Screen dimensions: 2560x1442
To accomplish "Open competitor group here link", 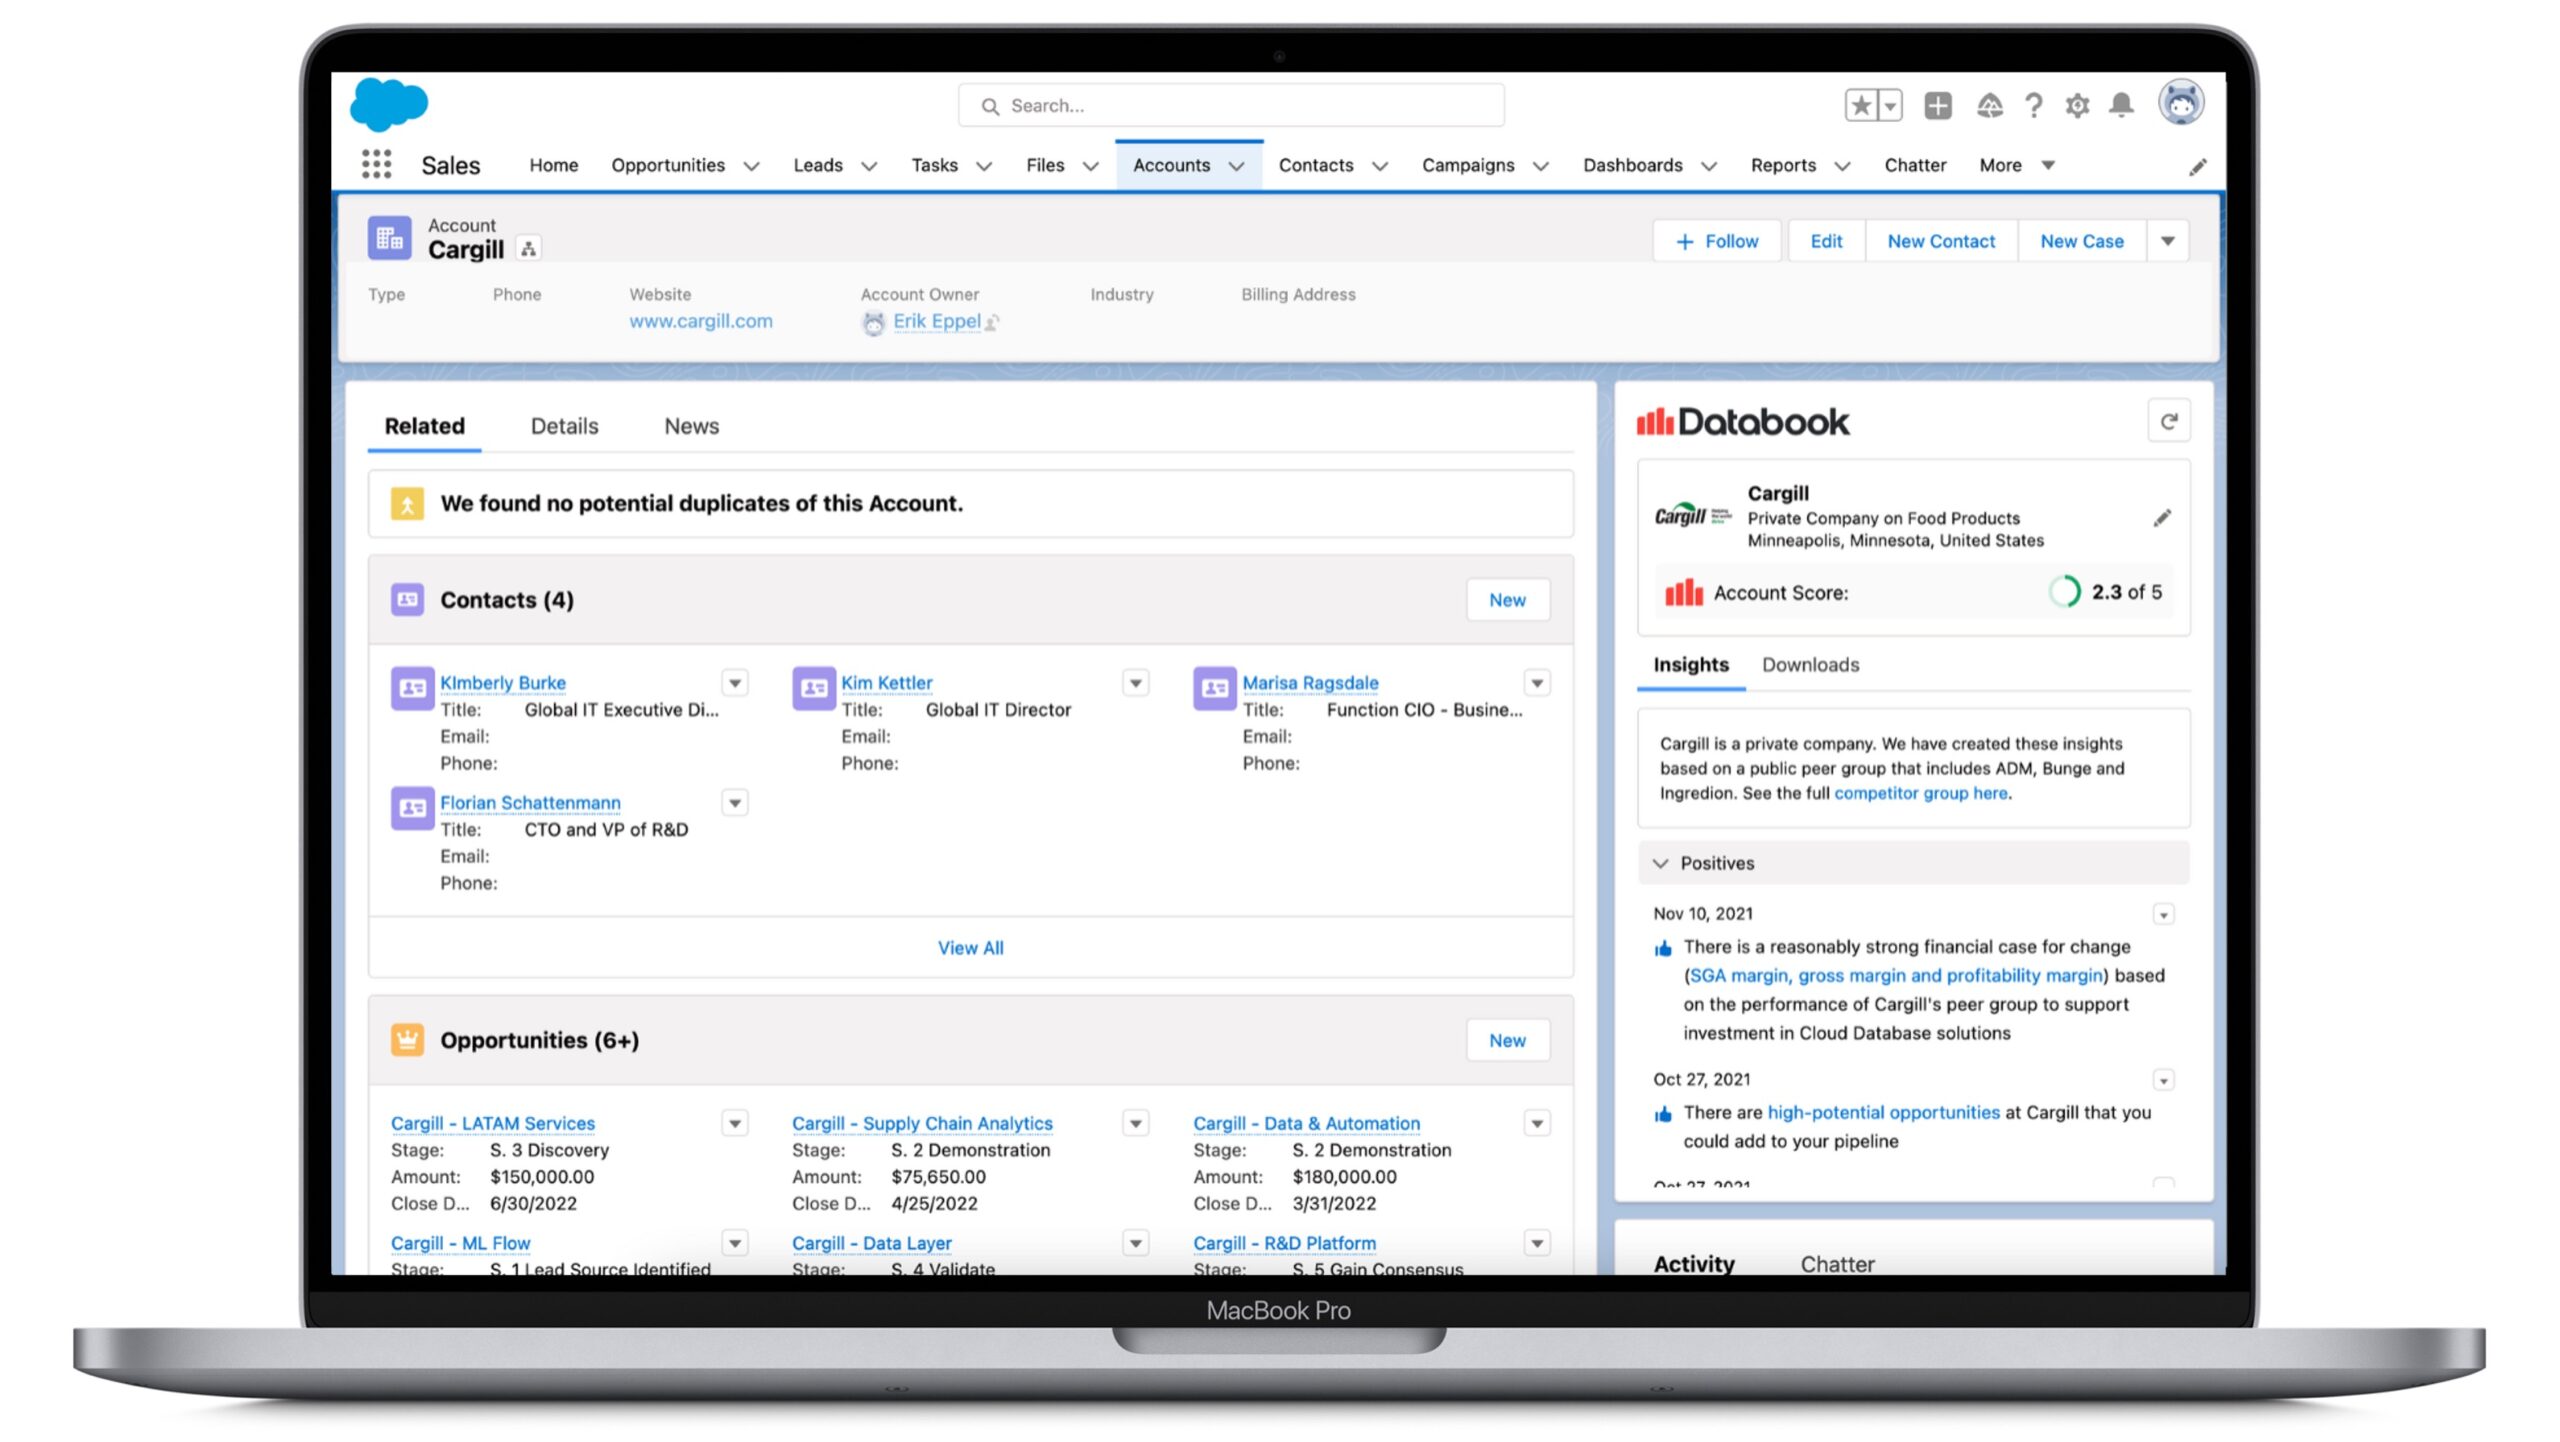I will [x=1920, y=793].
